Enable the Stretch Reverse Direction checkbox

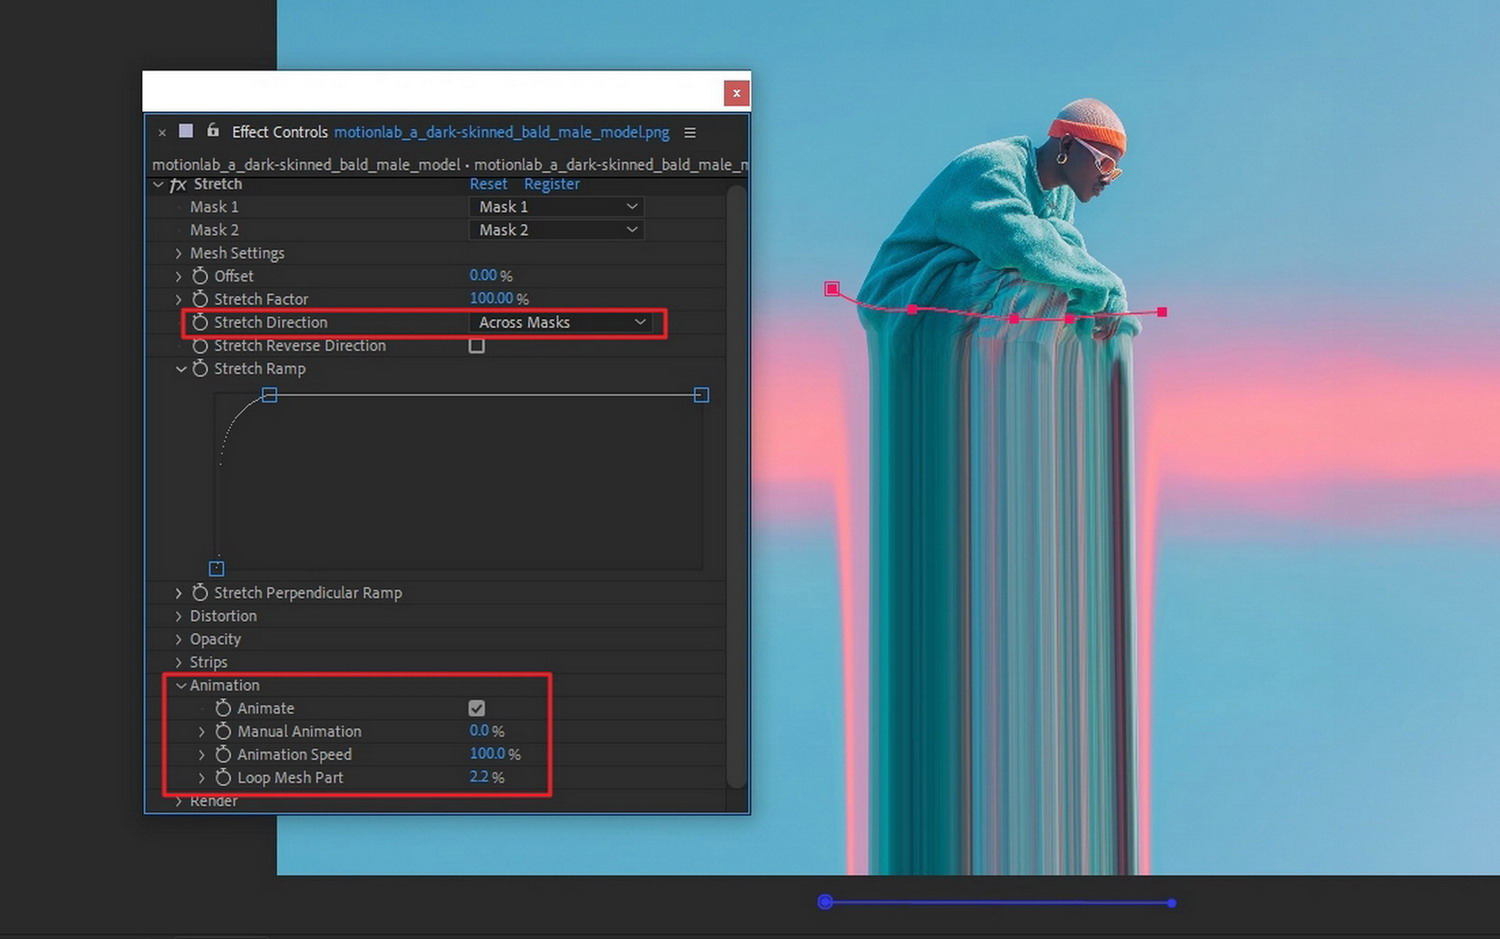pyautogui.click(x=477, y=346)
